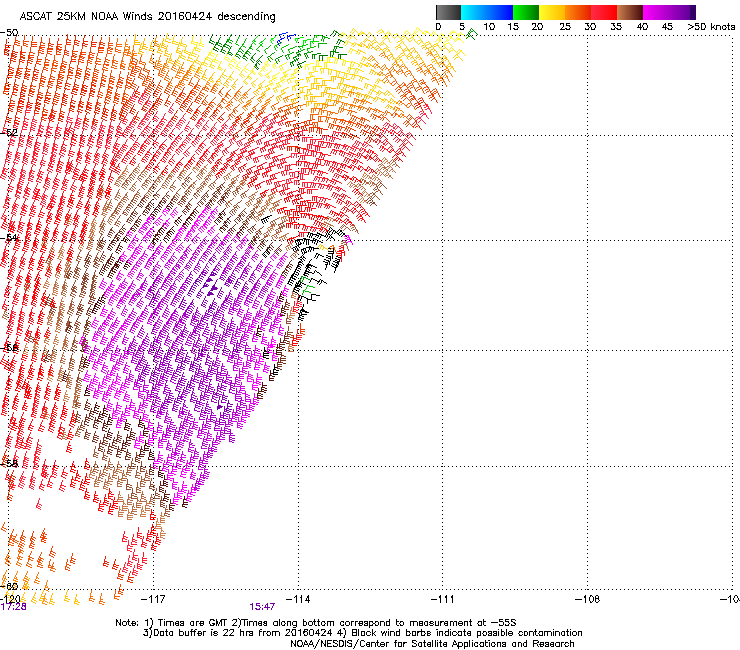Click the '20' legend scale label
Viewport: 740px width, 650px height.
[537, 27]
